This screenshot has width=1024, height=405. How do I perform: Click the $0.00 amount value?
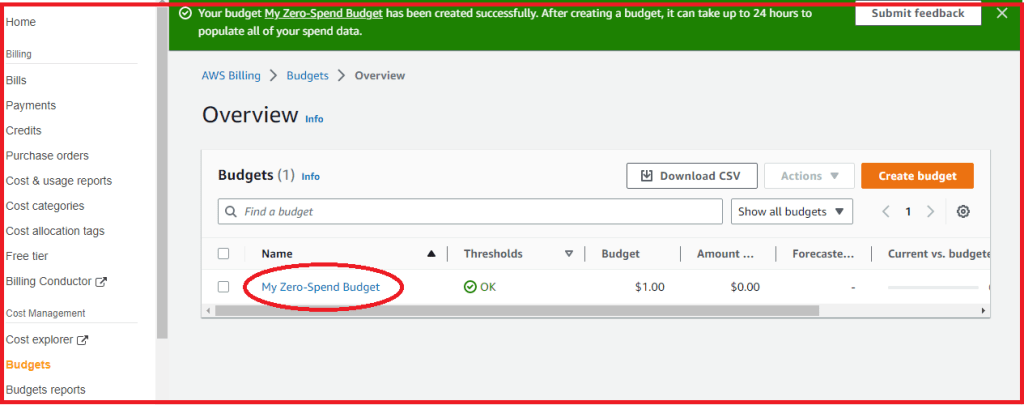point(745,287)
